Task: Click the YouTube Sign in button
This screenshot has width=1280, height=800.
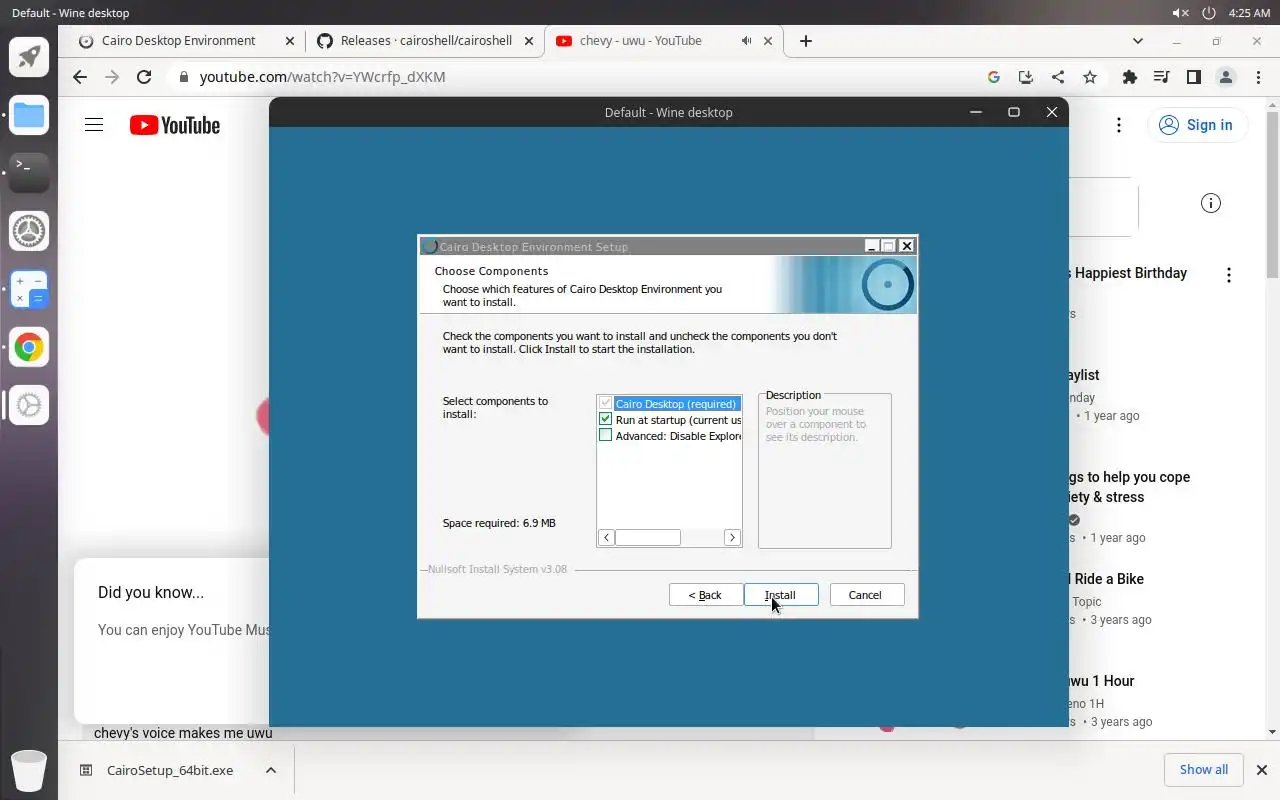Action: point(1196,125)
